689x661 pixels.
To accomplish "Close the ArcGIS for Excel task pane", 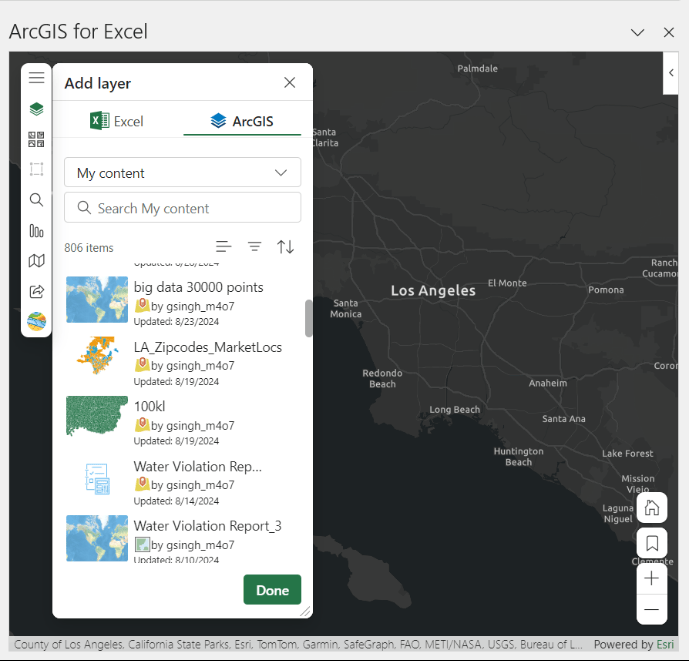I will point(669,32).
